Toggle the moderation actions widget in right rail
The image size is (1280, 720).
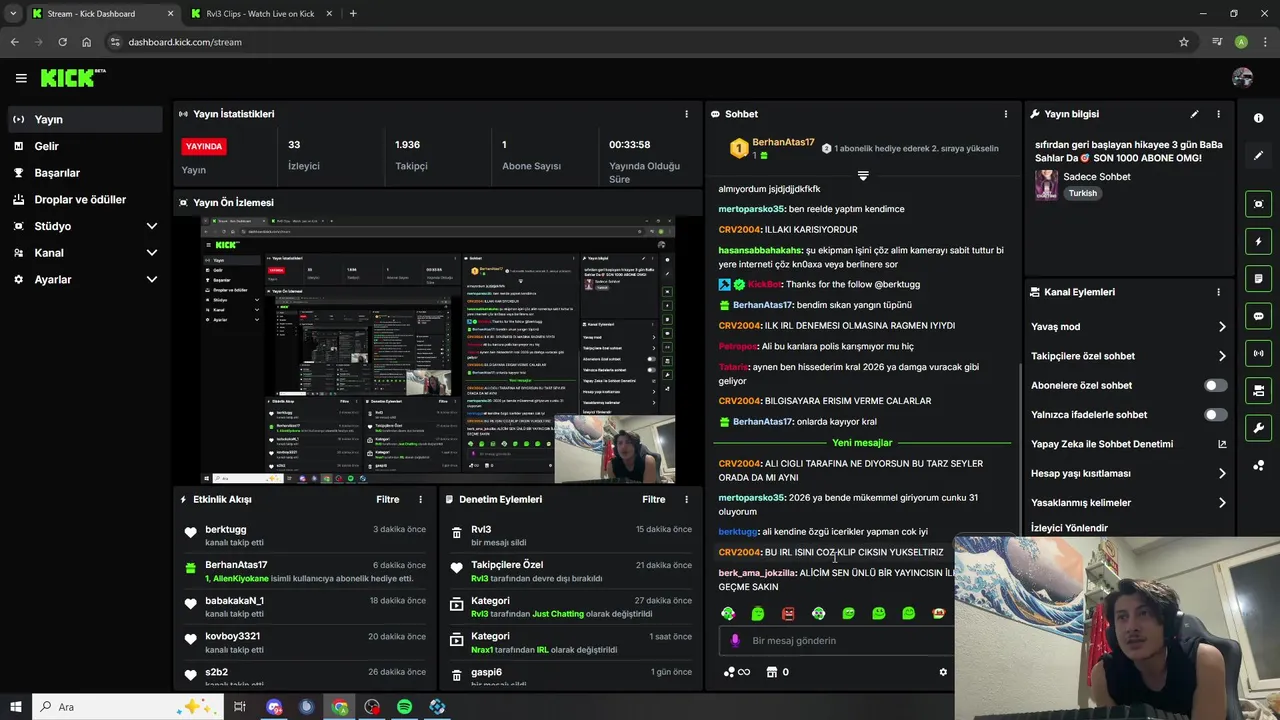point(1258,390)
